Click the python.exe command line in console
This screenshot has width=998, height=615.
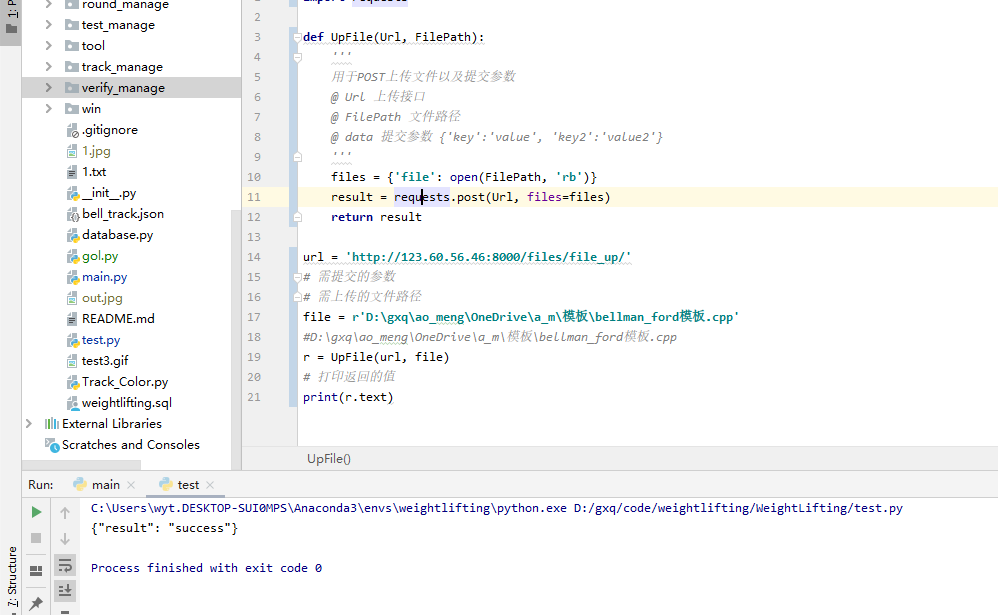496,508
